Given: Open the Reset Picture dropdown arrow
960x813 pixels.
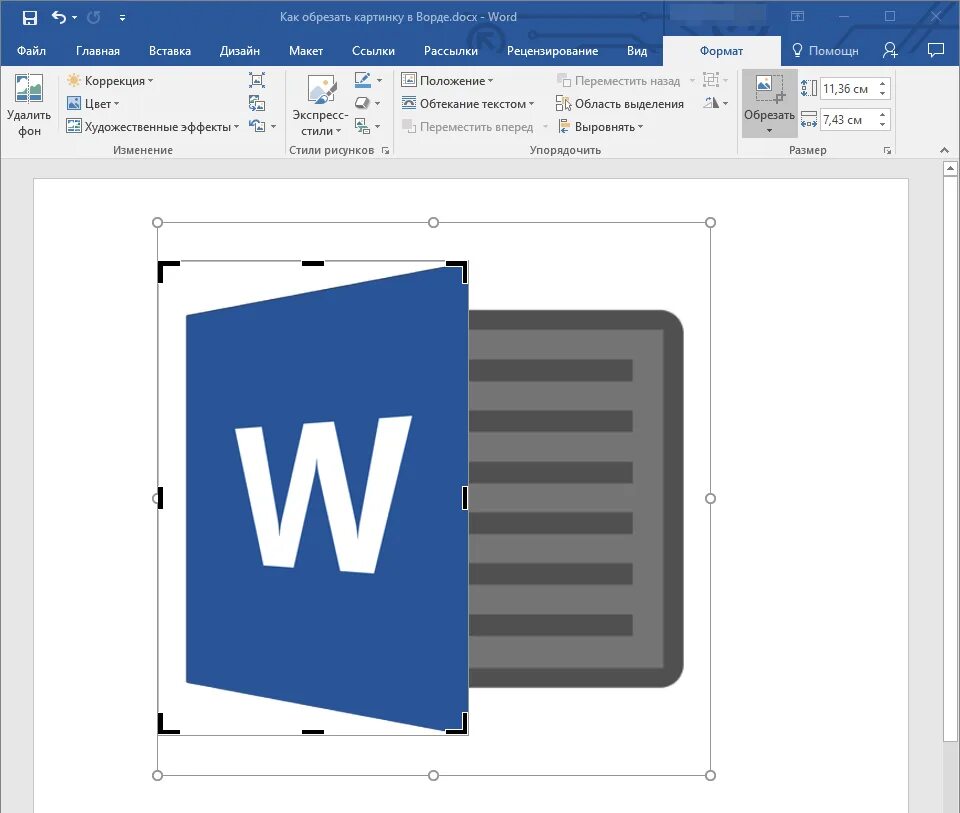Looking at the screenshot, I should click(x=274, y=127).
